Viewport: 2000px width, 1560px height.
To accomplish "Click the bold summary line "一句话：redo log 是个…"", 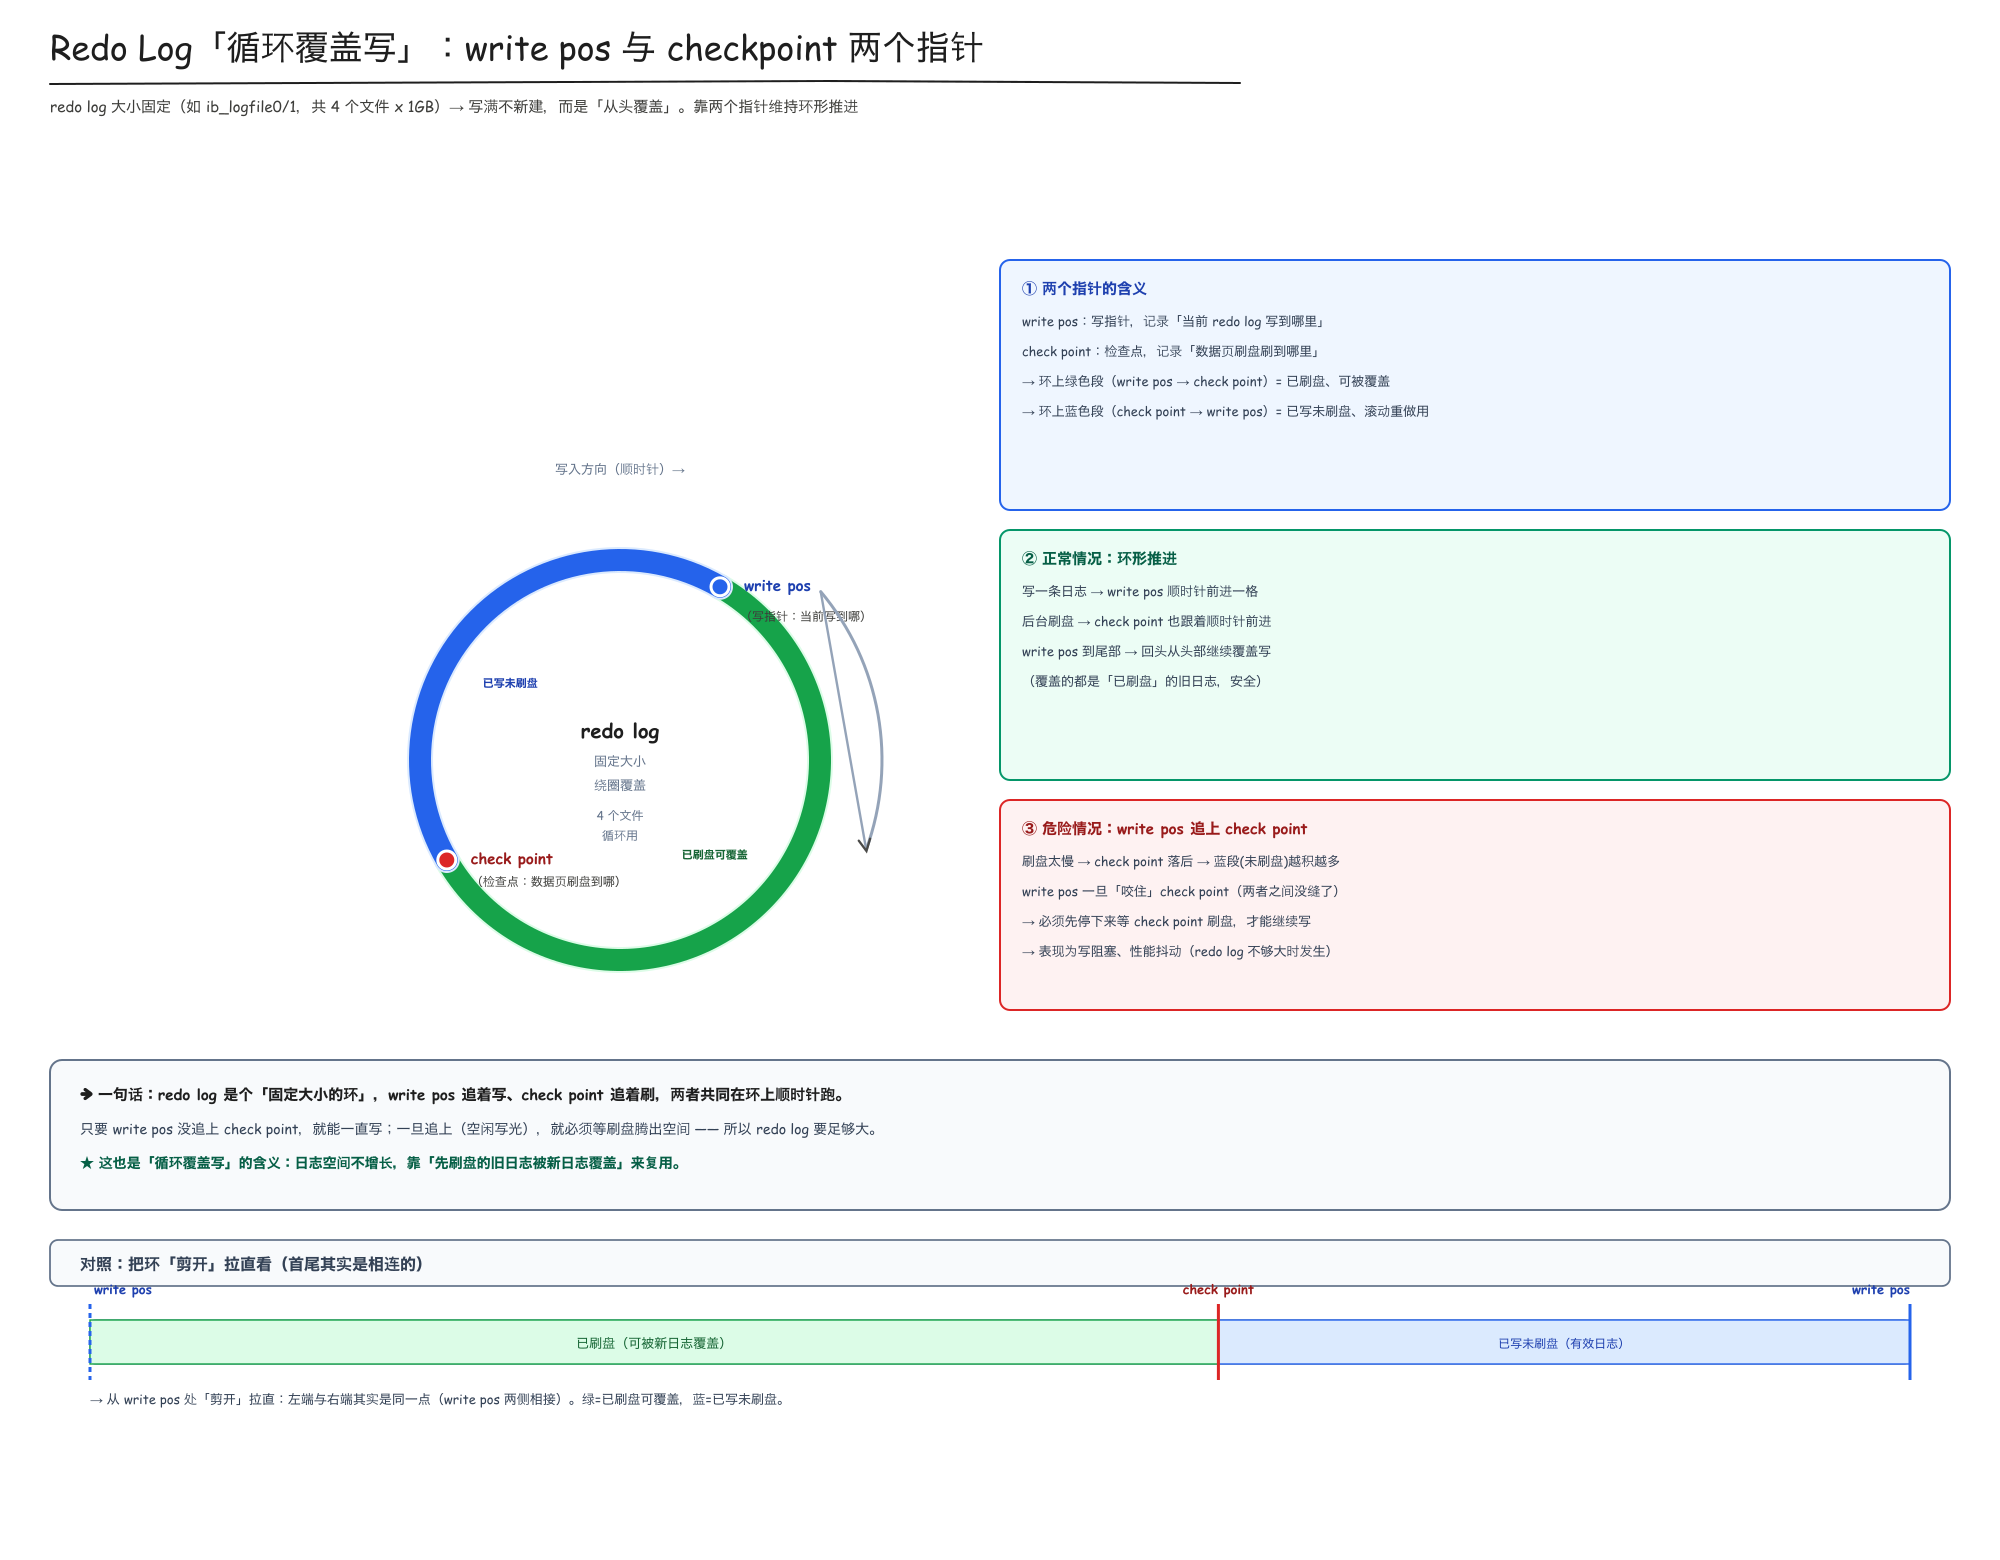I will pyautogui.click(x=464, y=1094).
